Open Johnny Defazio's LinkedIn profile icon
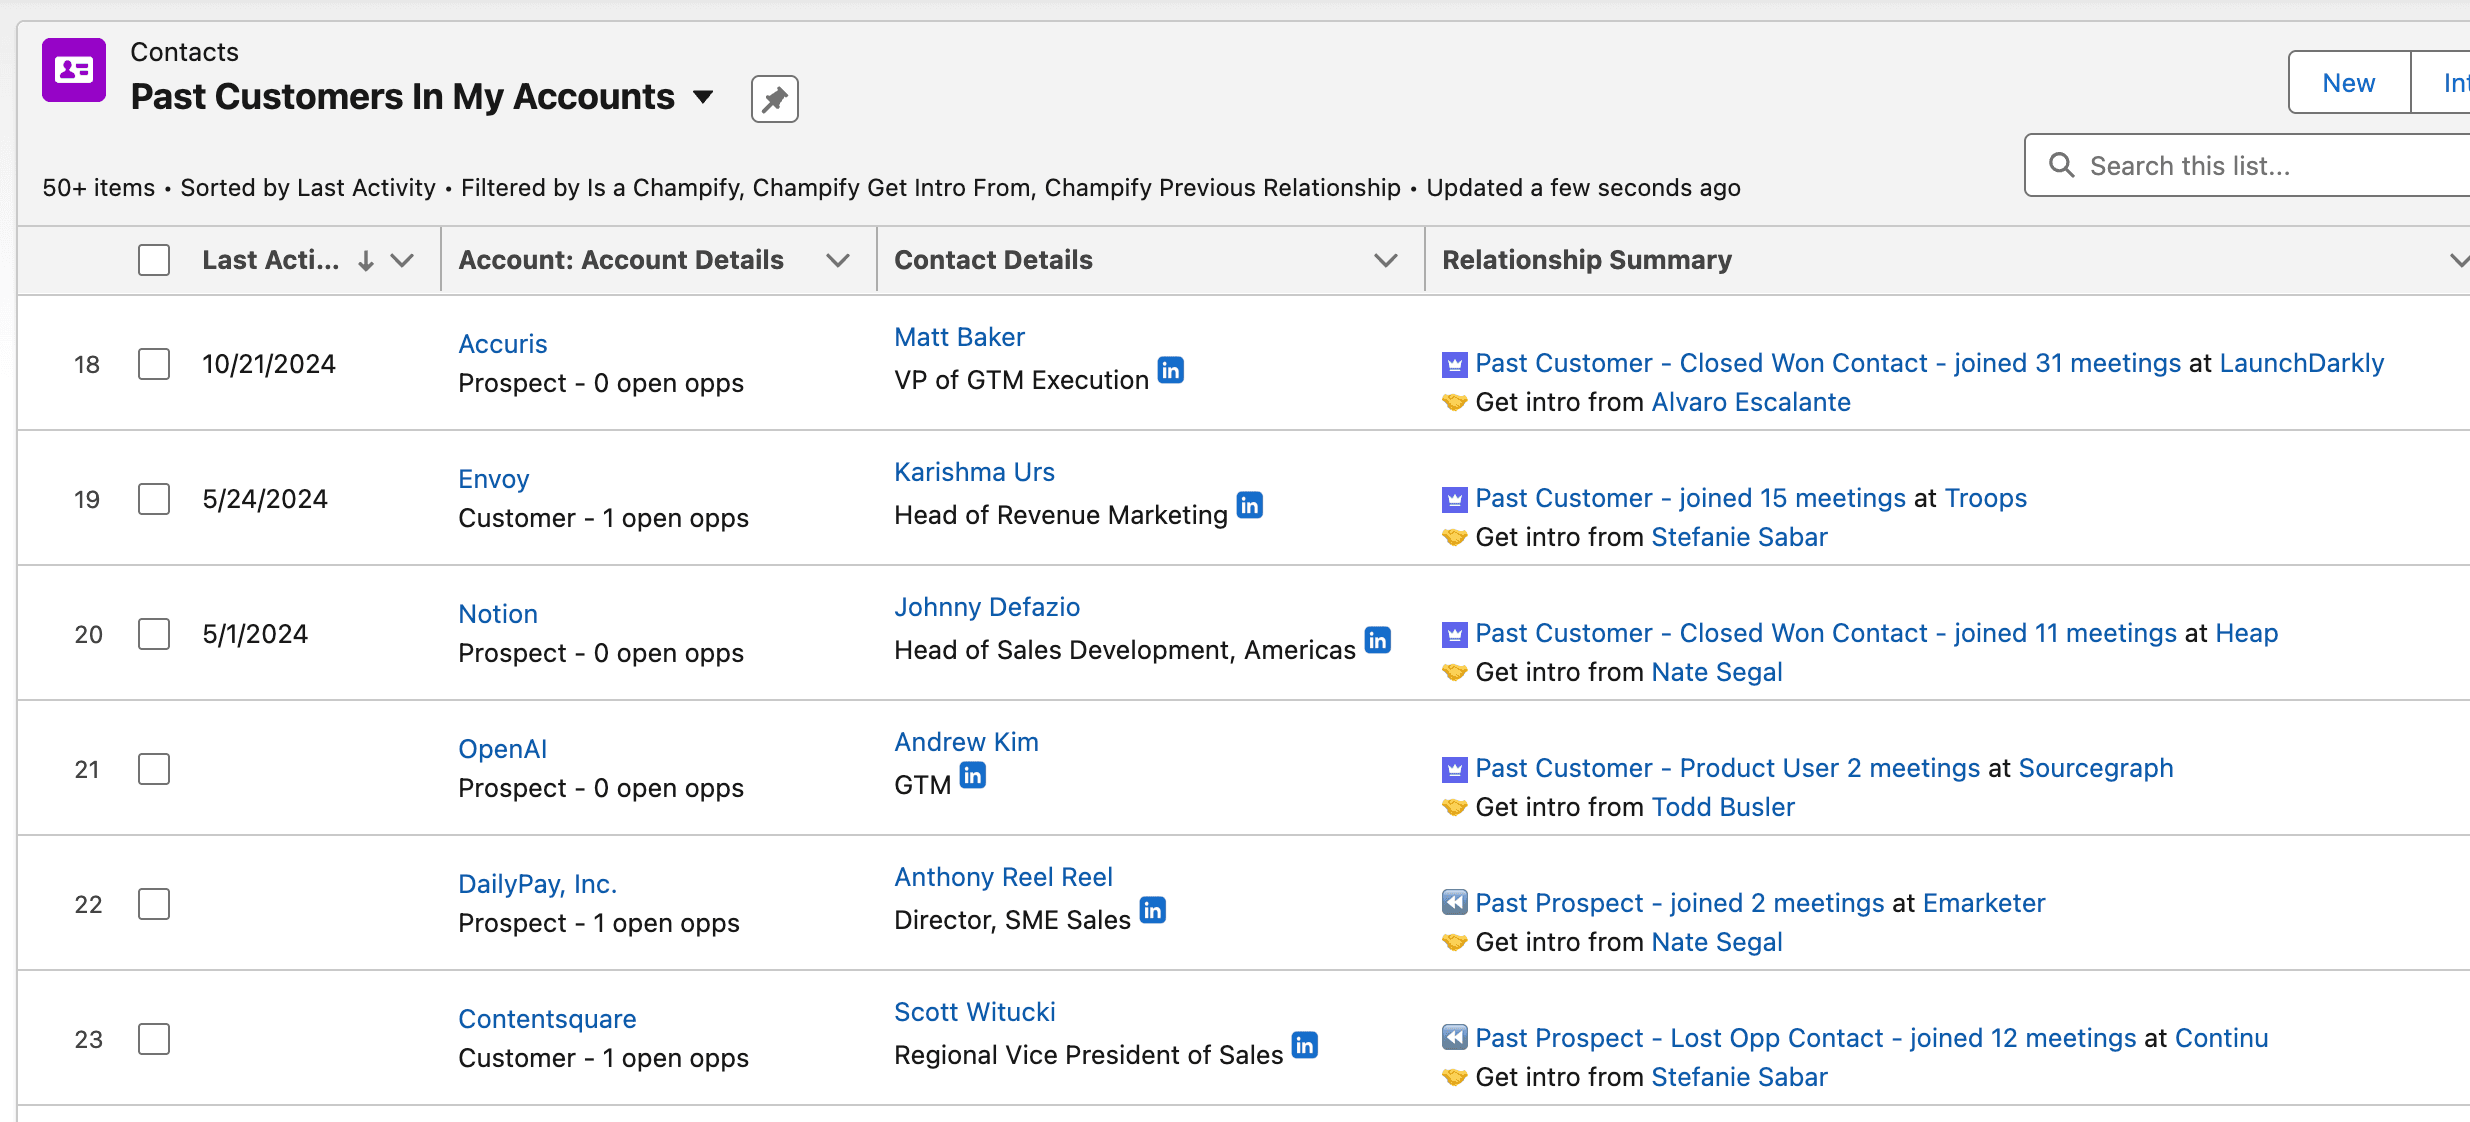The height and width of the screenshot is (1122, 2470). point(1378,640)
